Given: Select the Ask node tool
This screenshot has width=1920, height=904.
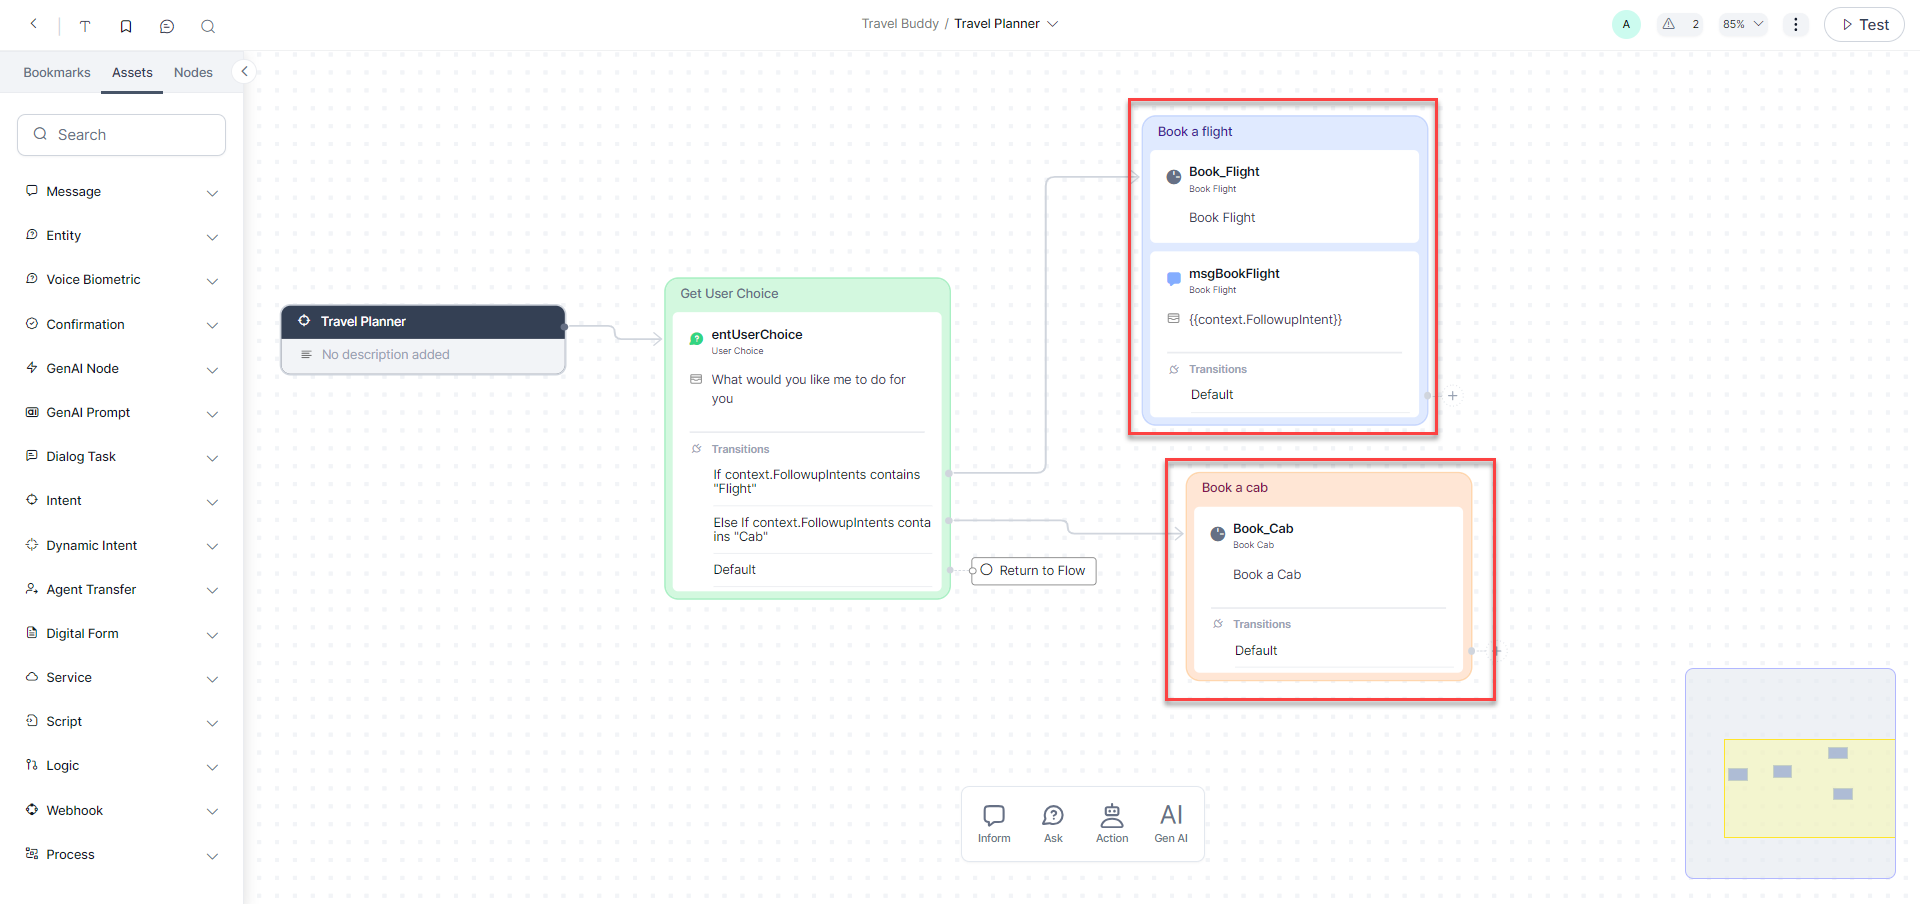Looking at the screenshot, I should (1053, 824).
